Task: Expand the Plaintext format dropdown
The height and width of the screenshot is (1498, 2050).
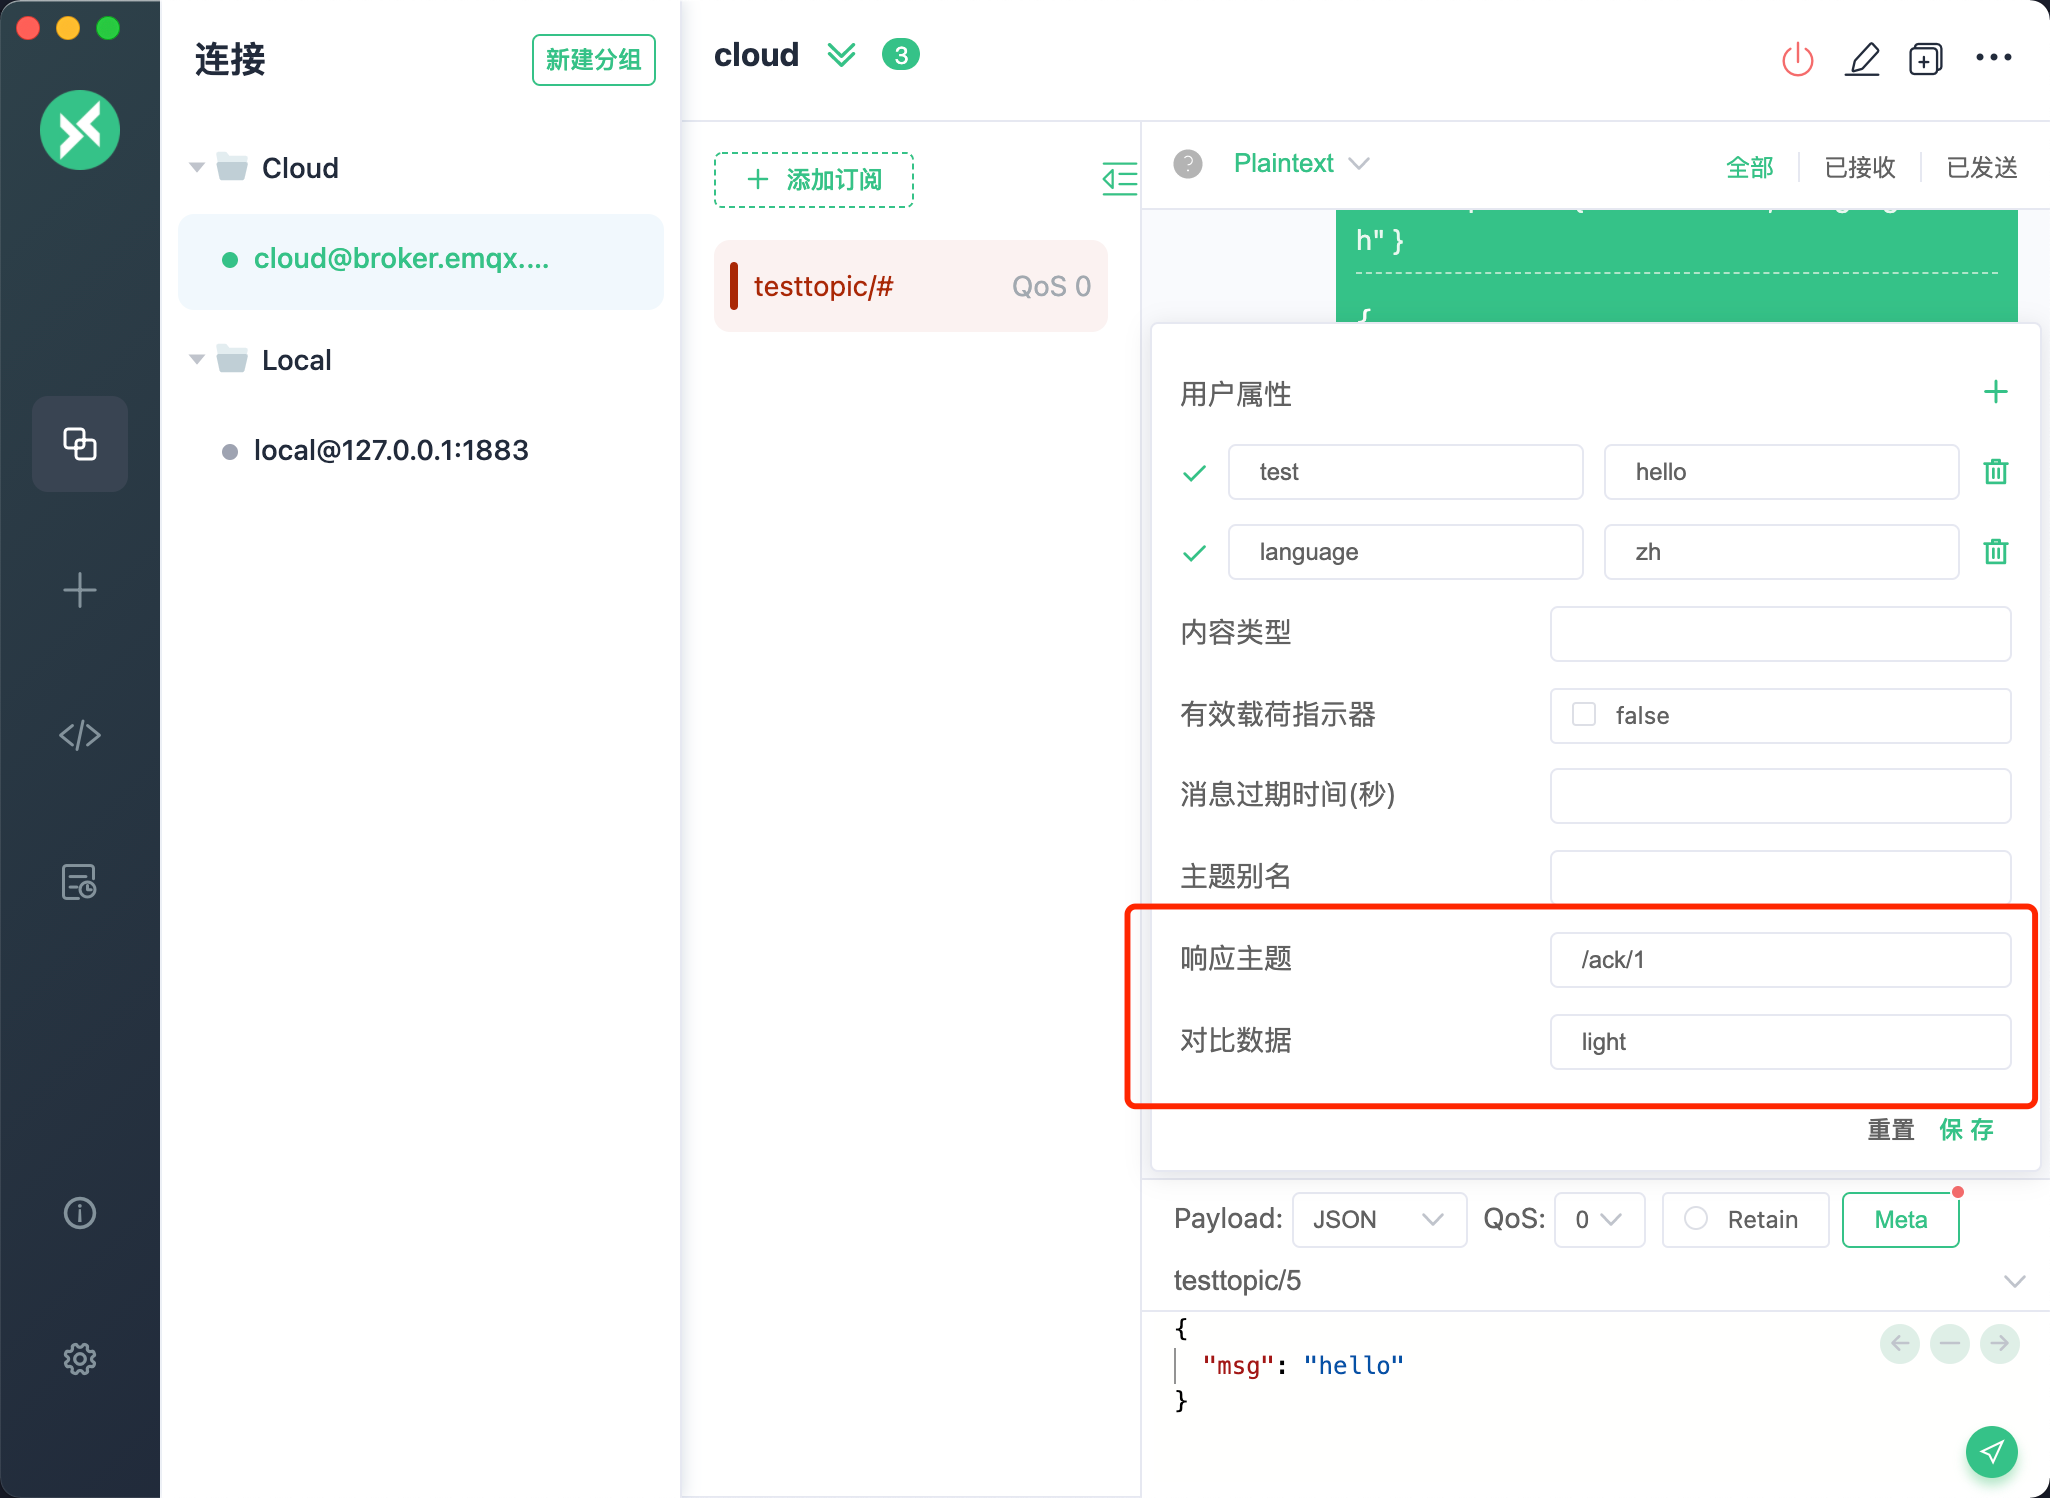Action: (x=1361, y=164)
